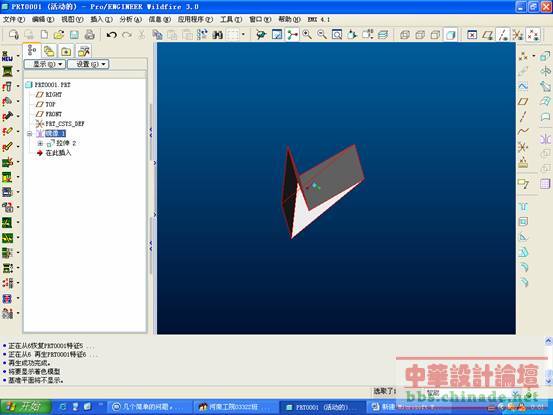Click the zoom out magnifier
Viewport: 553px width, 415px height.
pyautogui.click(x=322, y=35)
